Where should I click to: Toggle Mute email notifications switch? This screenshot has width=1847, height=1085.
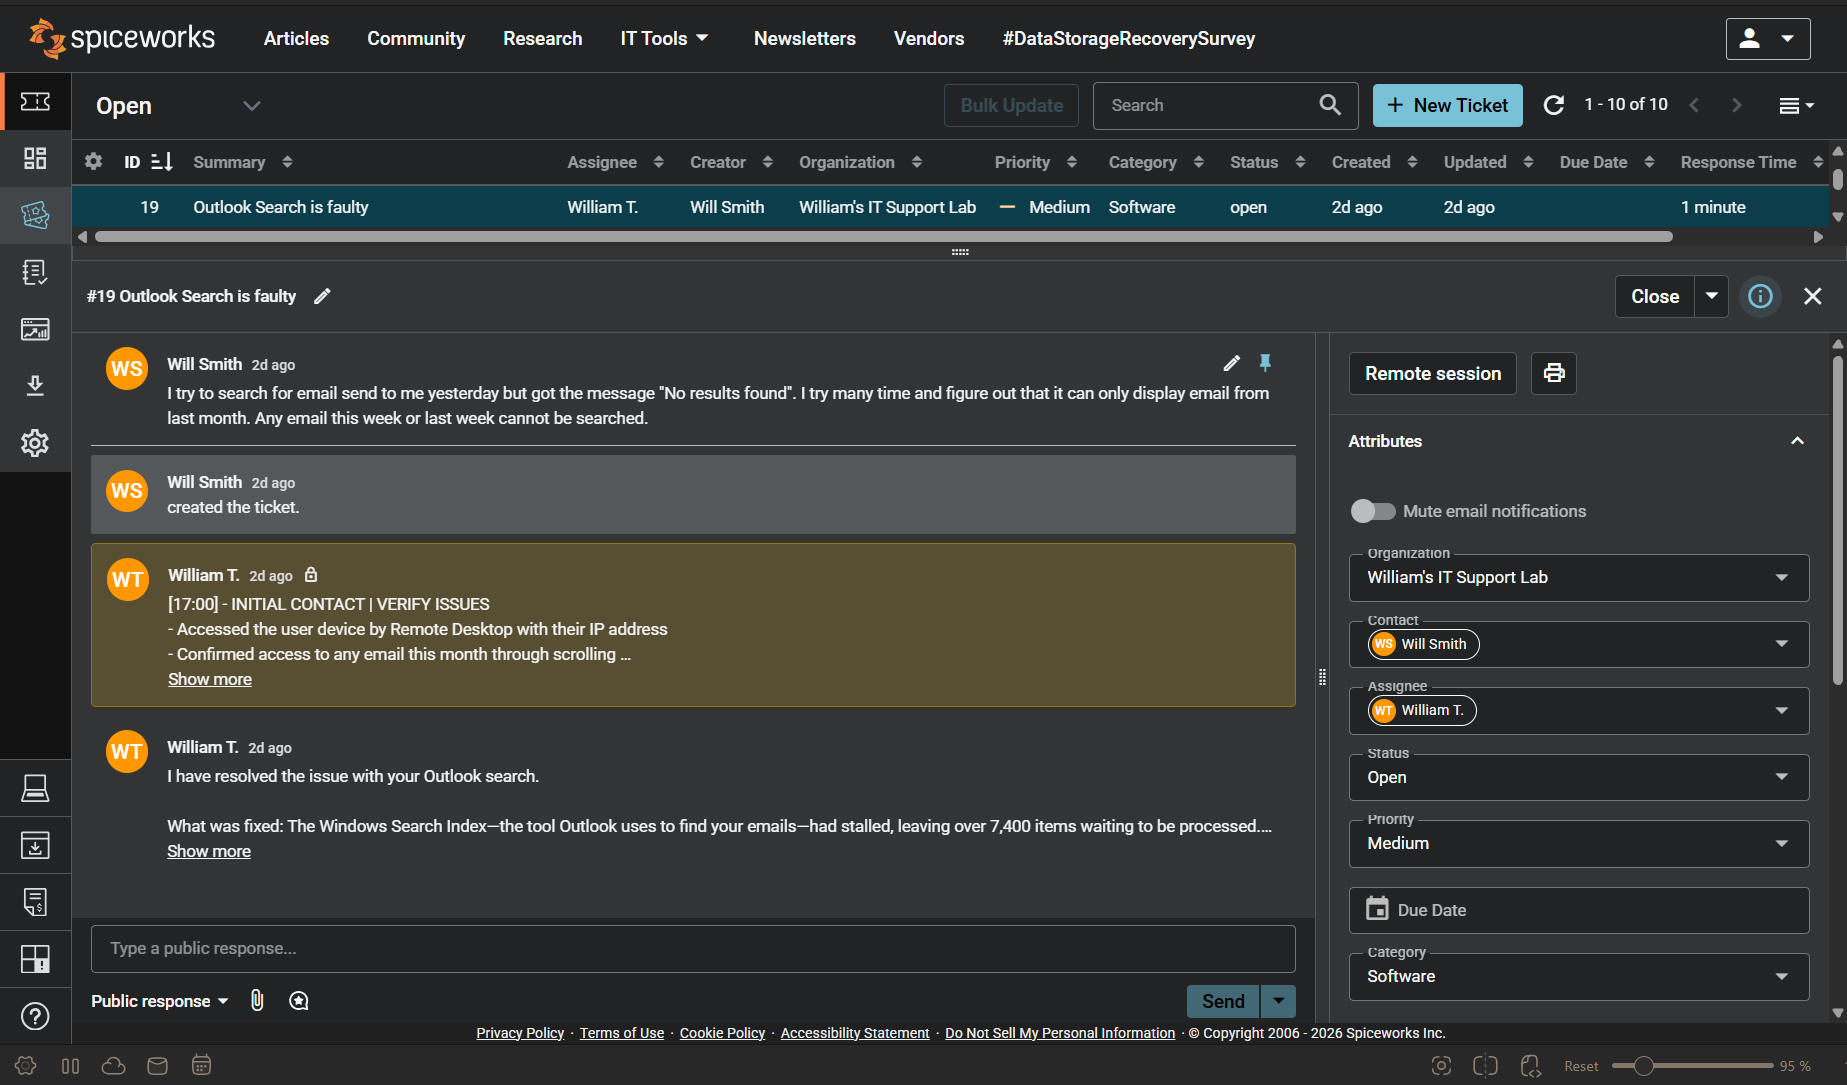pos(1373,511)
